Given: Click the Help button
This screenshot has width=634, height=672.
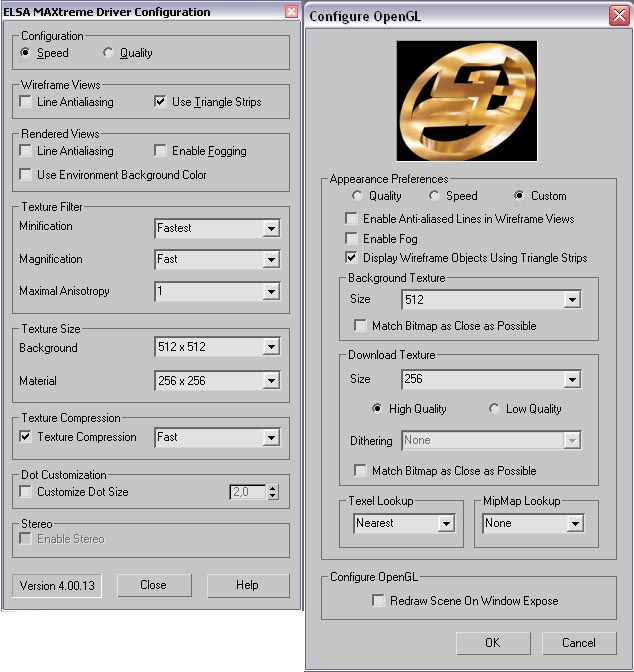Looking at the screenshot, I should [248, 585].
